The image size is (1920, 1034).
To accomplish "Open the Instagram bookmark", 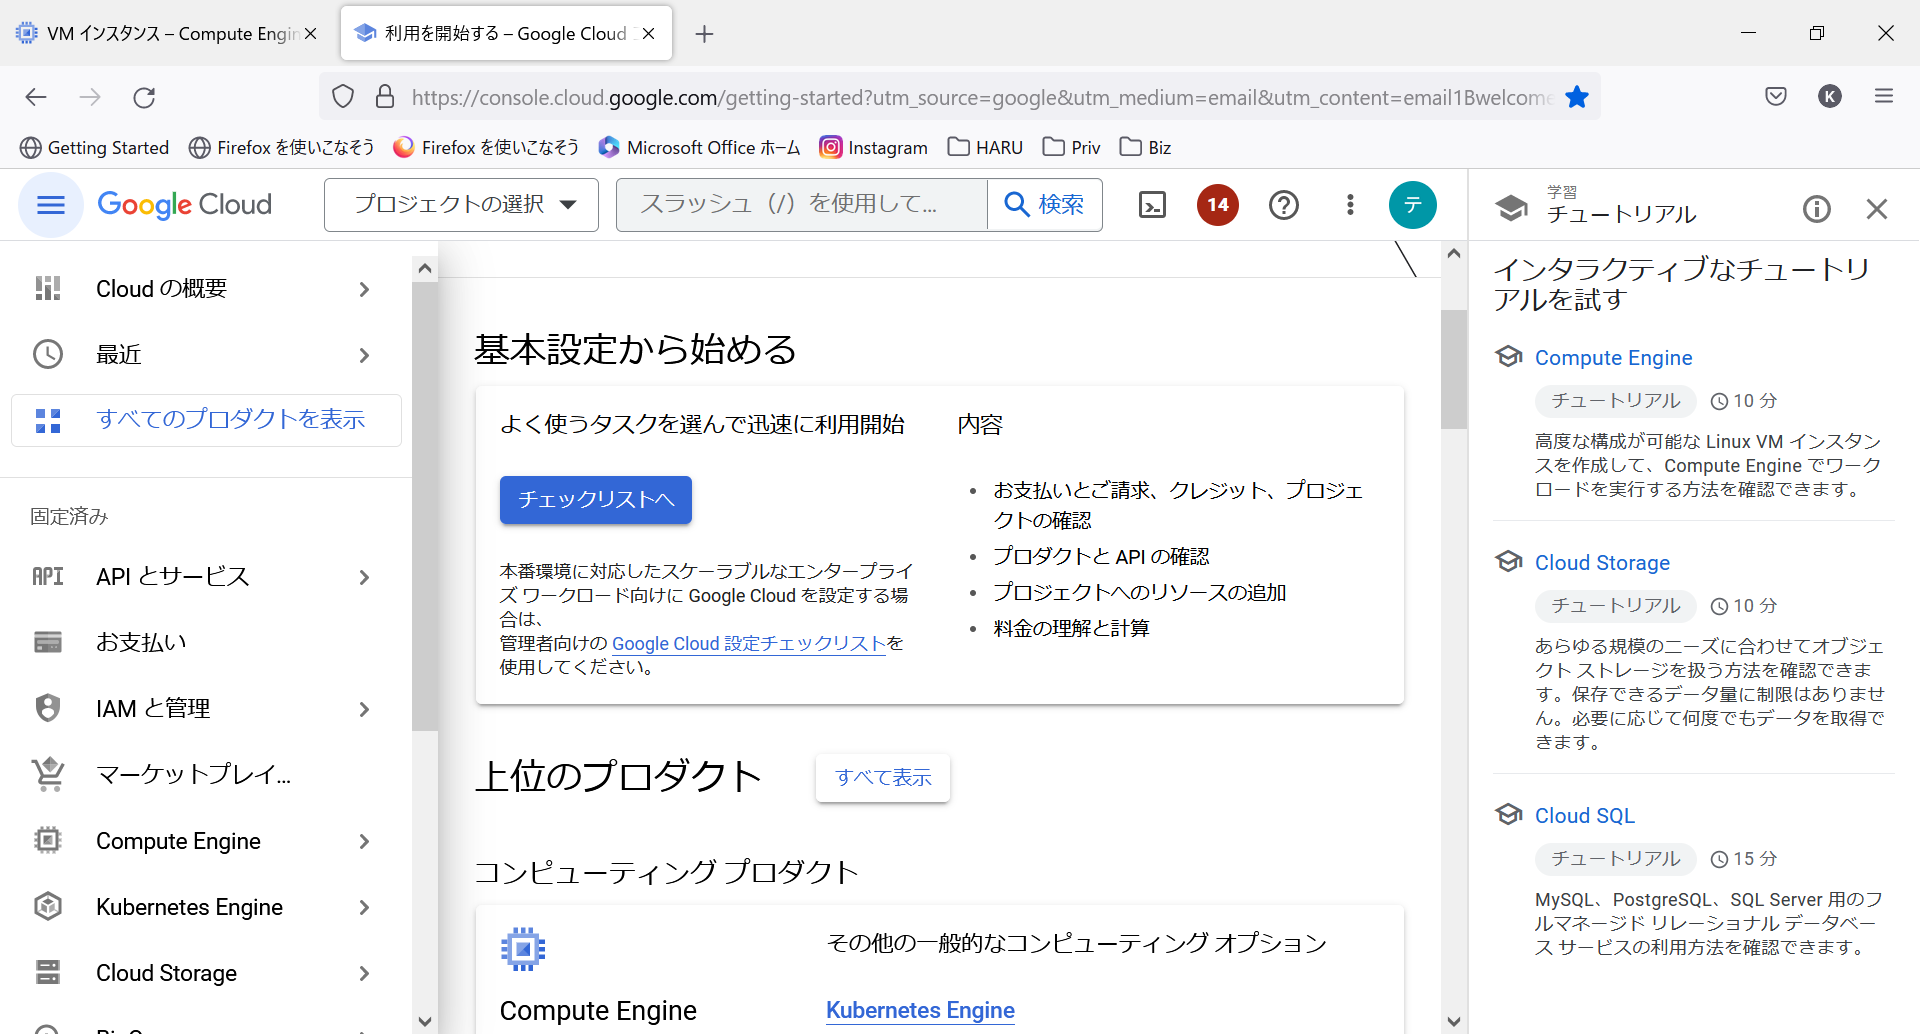I will (x=874, y=147).
